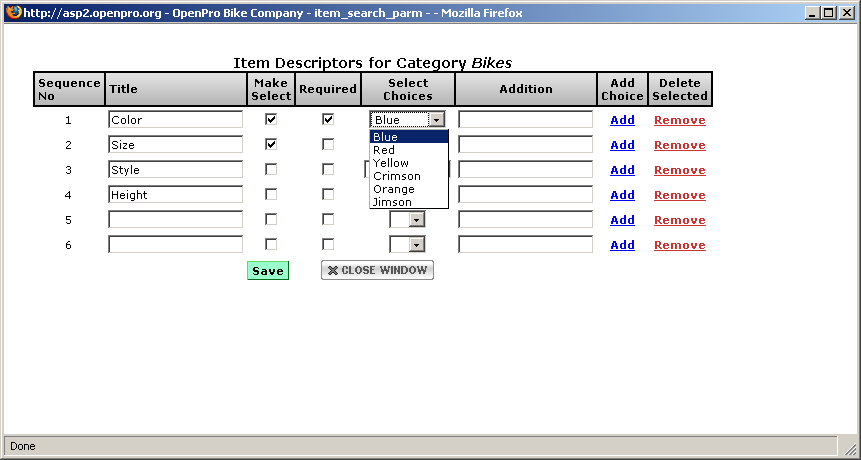Check the Required box for Size
The image size is (861, 460).
[x=328, y=144]
